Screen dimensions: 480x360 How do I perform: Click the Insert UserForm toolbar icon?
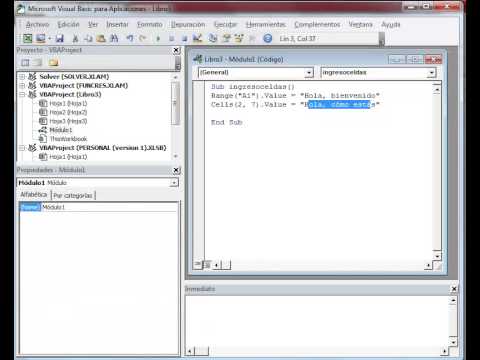click(x=41, y=39)
